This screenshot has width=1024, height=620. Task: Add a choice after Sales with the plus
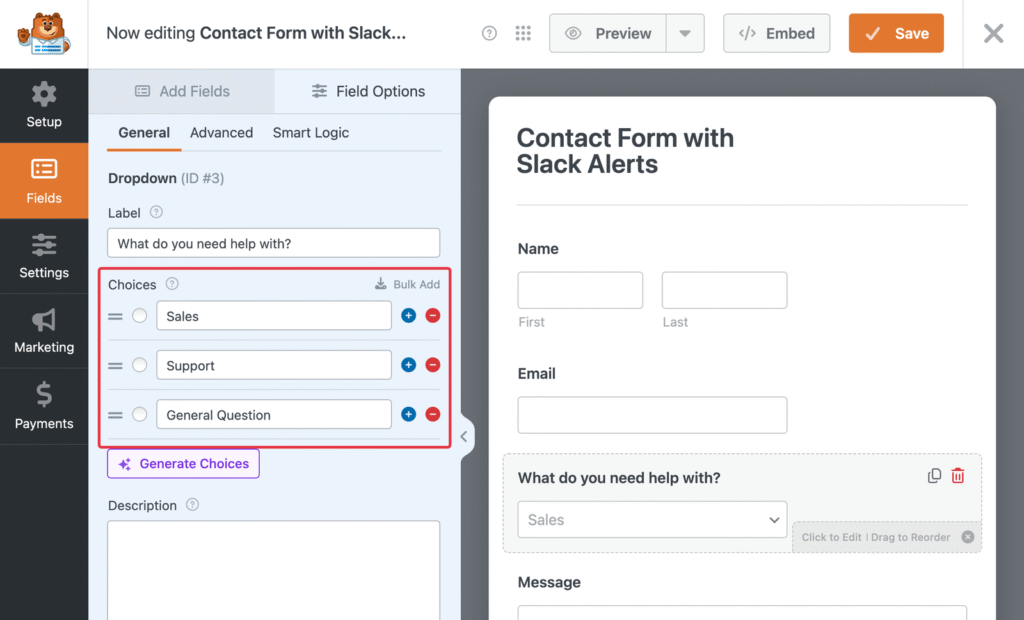[409, 316]
